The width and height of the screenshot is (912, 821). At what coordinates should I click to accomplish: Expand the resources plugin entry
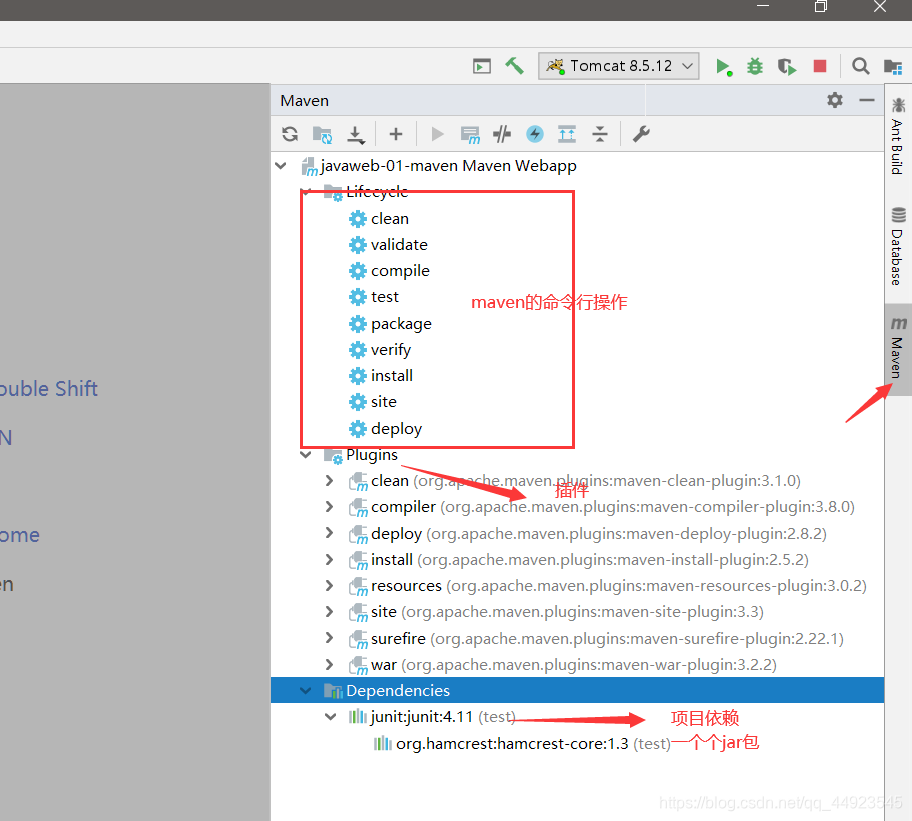[x=330, y=585]
